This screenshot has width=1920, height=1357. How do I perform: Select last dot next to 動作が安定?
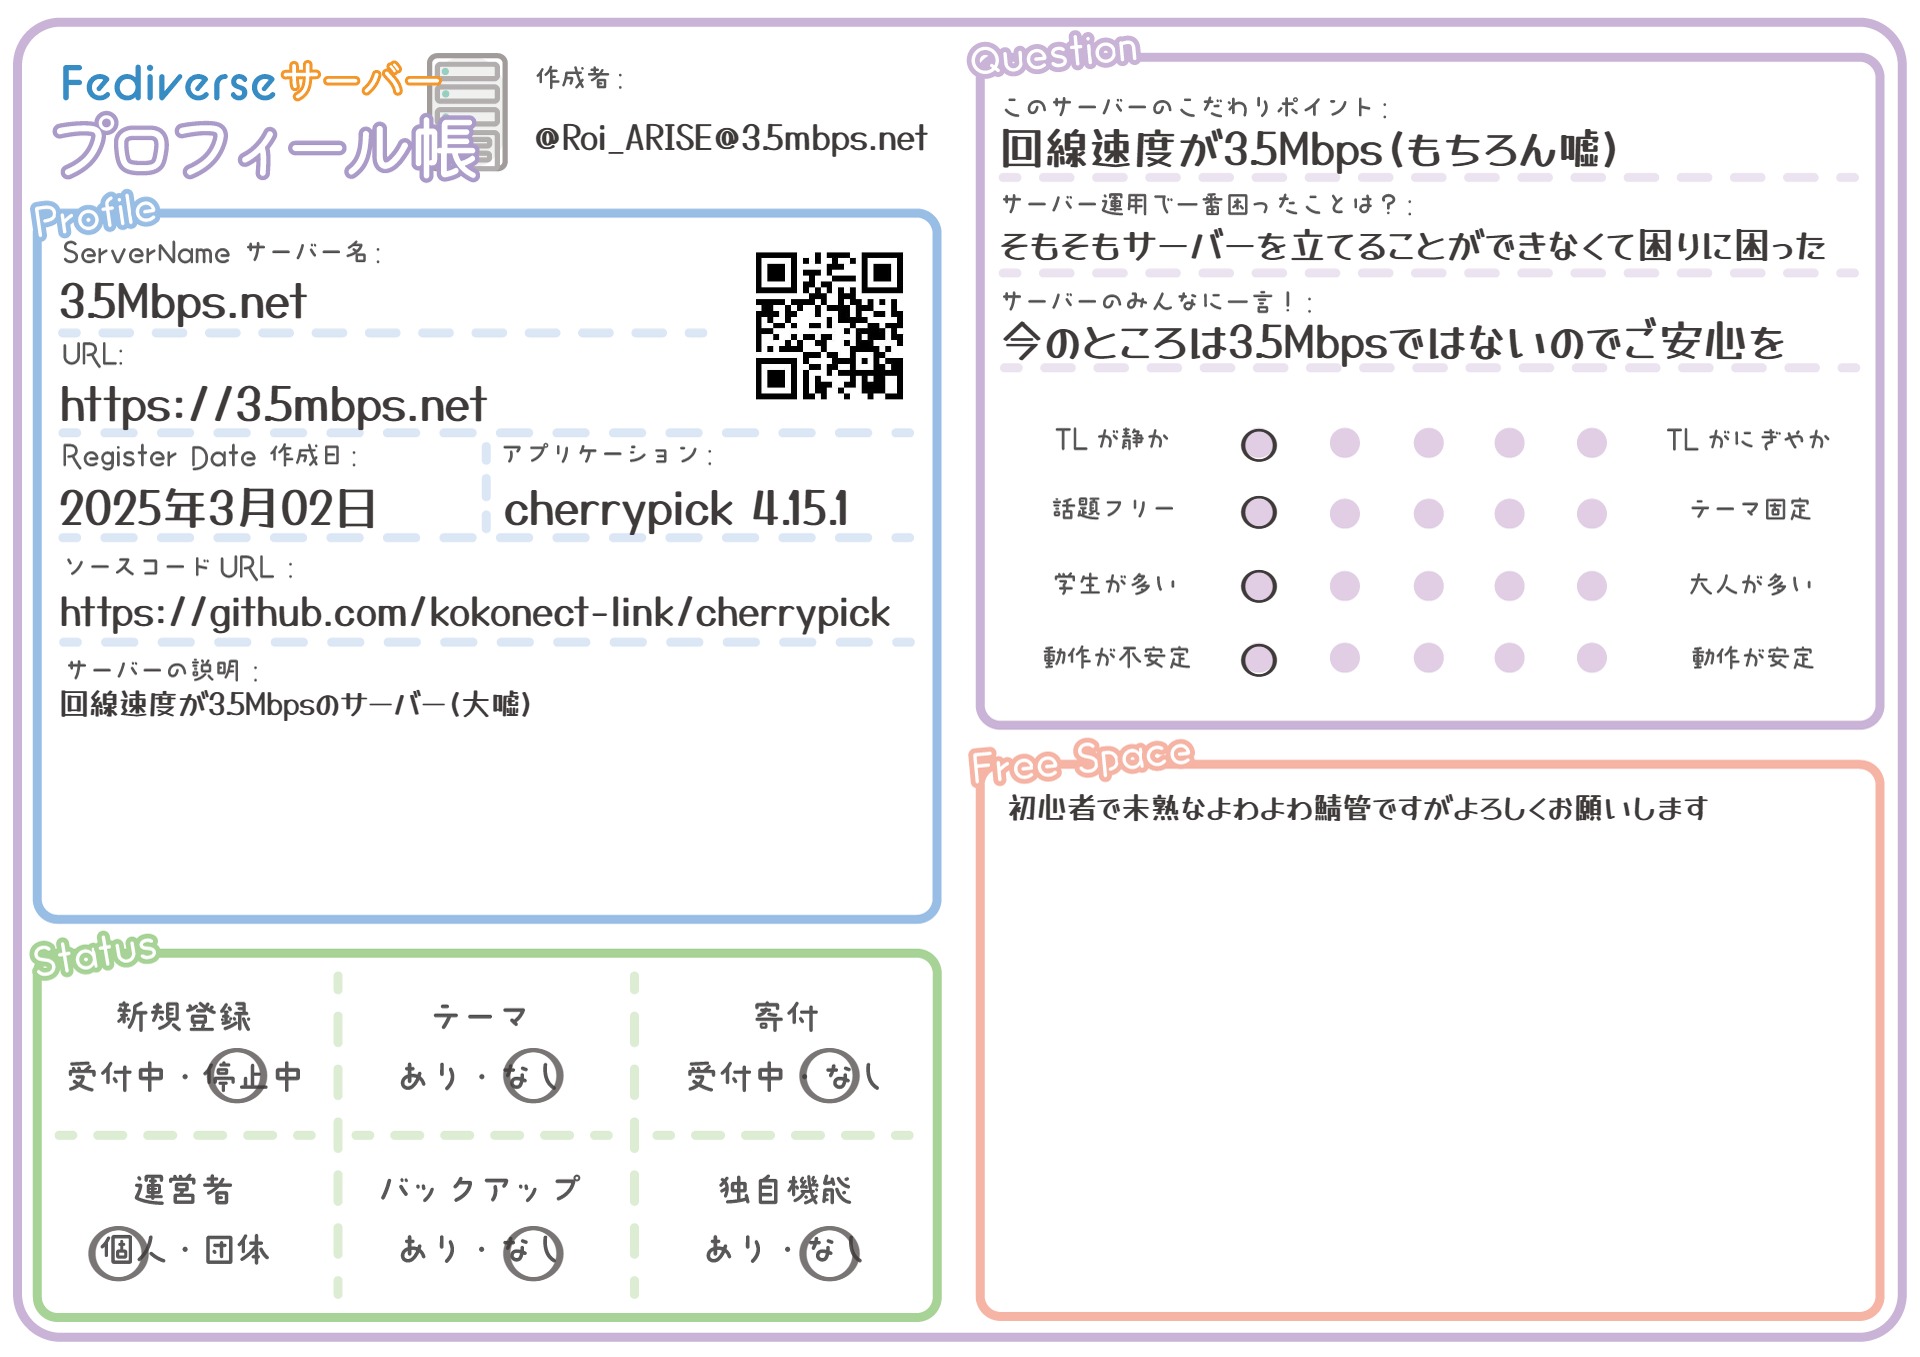[x=1591, y=658]
